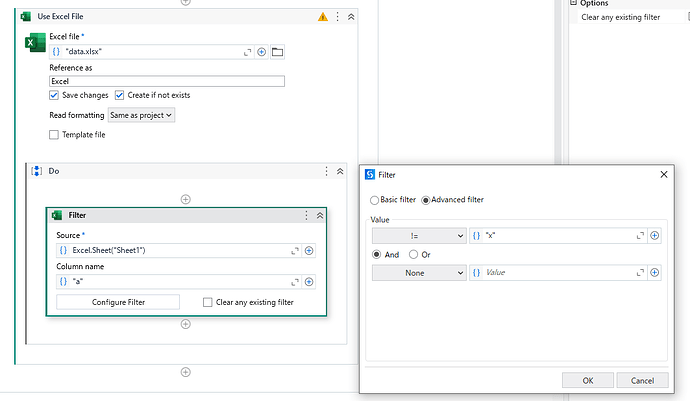690x401 pixels.
Task: Click the empty second Value field
Action: (x=558, y=273)
